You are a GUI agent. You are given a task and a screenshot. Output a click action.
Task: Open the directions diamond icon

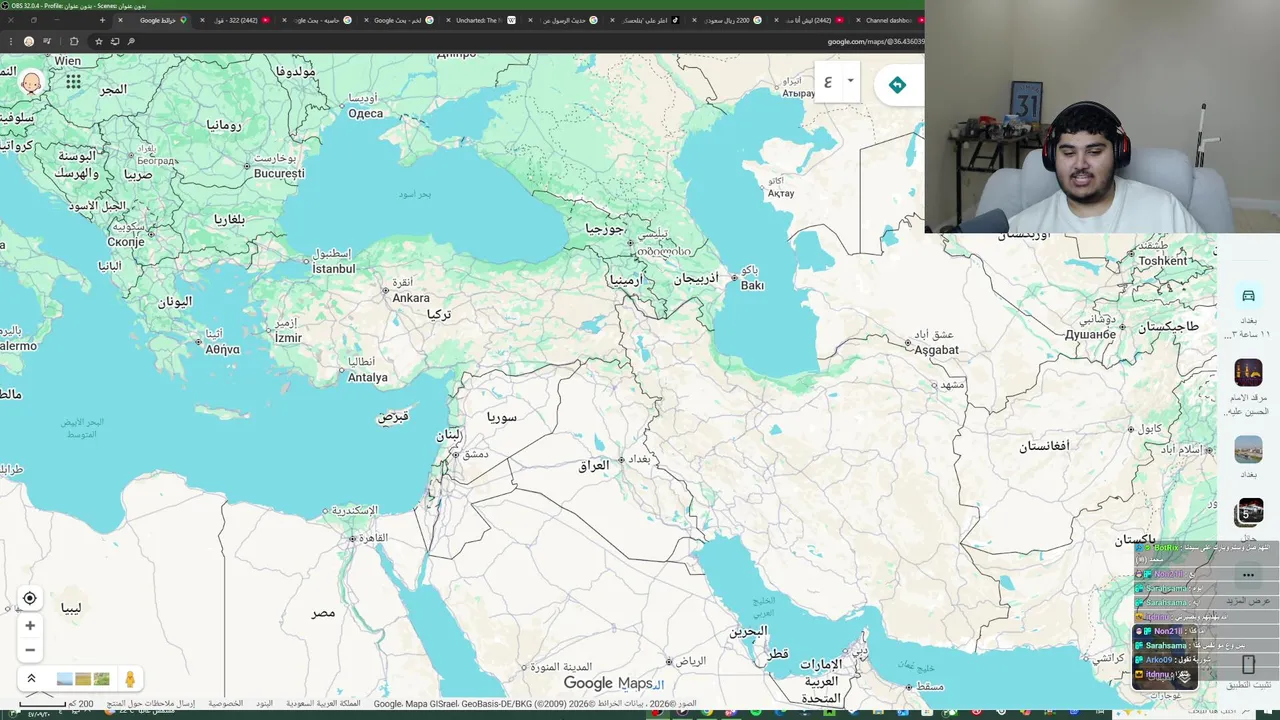897,85
